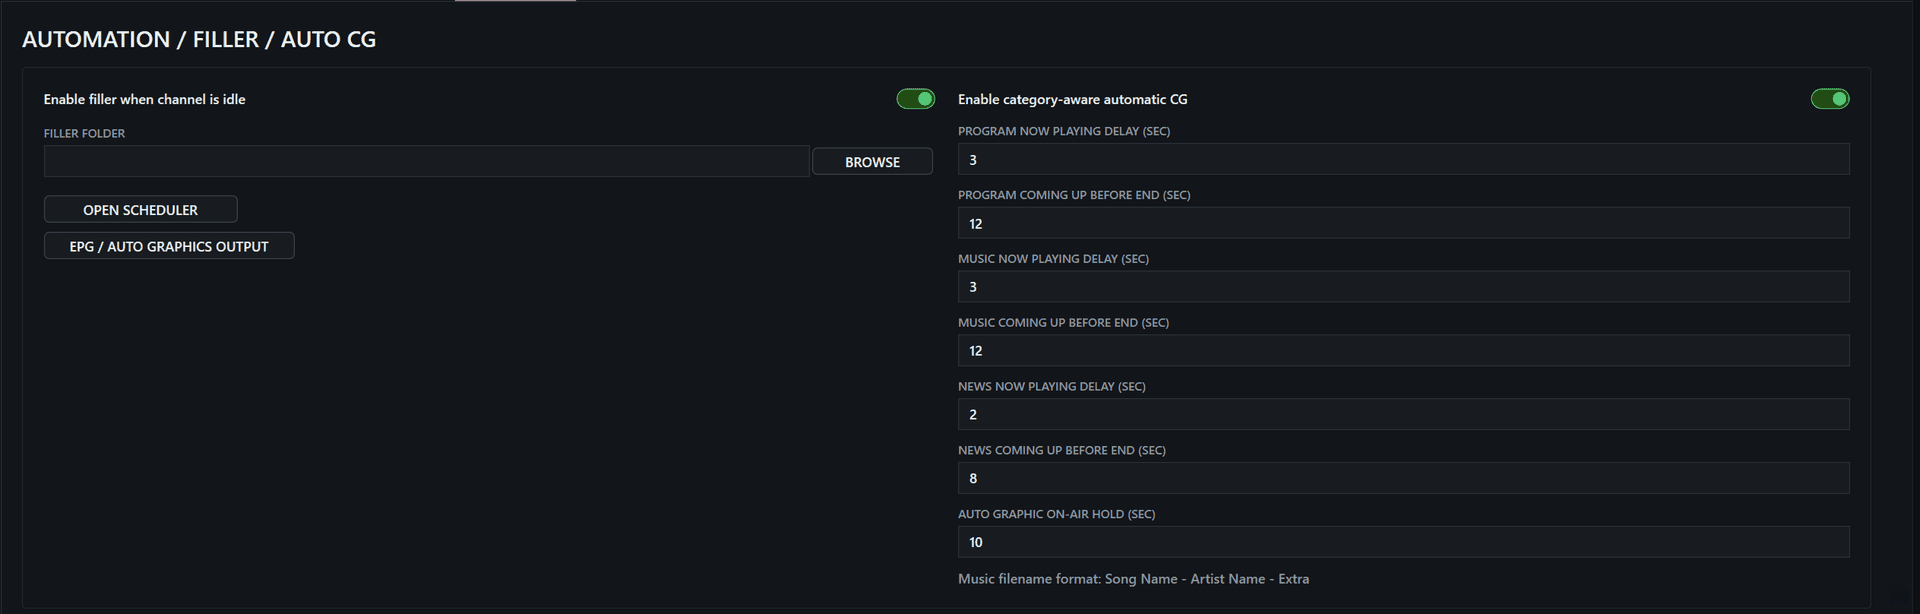Click the NEWS NOW PLAYING DELAY (SEC) label

coord(1051,386)
